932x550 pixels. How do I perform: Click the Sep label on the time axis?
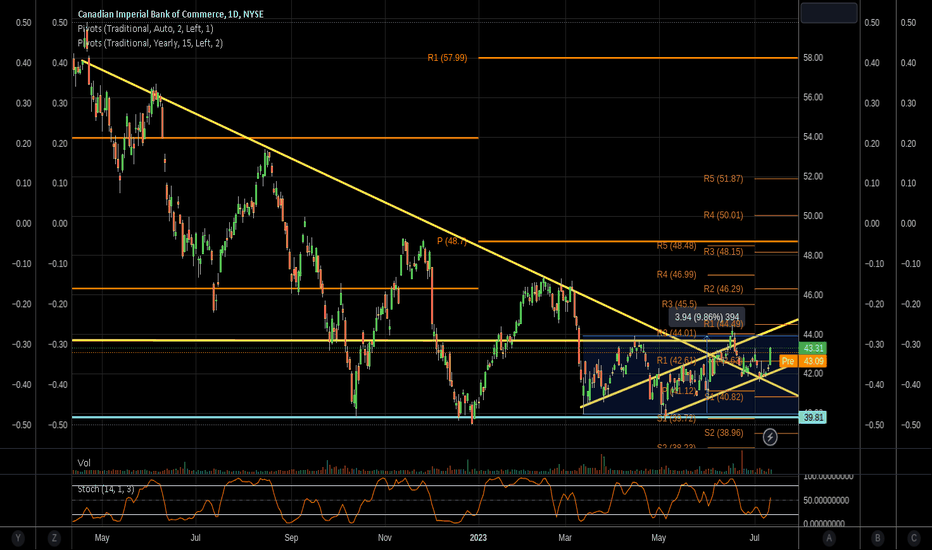291,538
